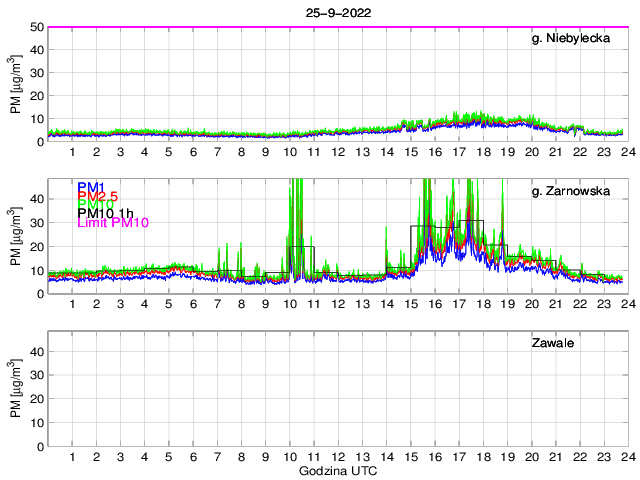Click hour 24 tick under the Zawale plot
This screenshot has width=640, height=480.
point(626,456)
